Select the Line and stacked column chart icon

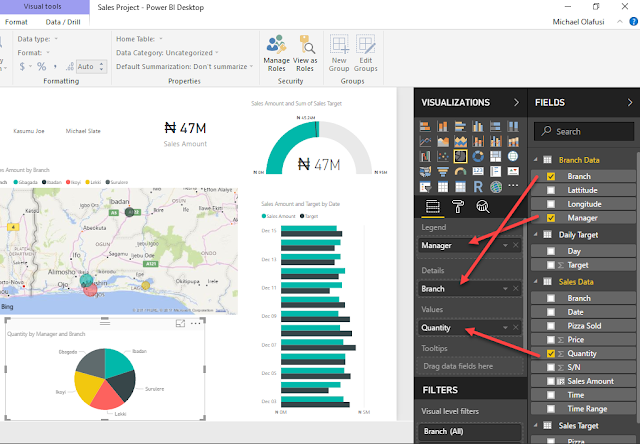tap(478, 142)
